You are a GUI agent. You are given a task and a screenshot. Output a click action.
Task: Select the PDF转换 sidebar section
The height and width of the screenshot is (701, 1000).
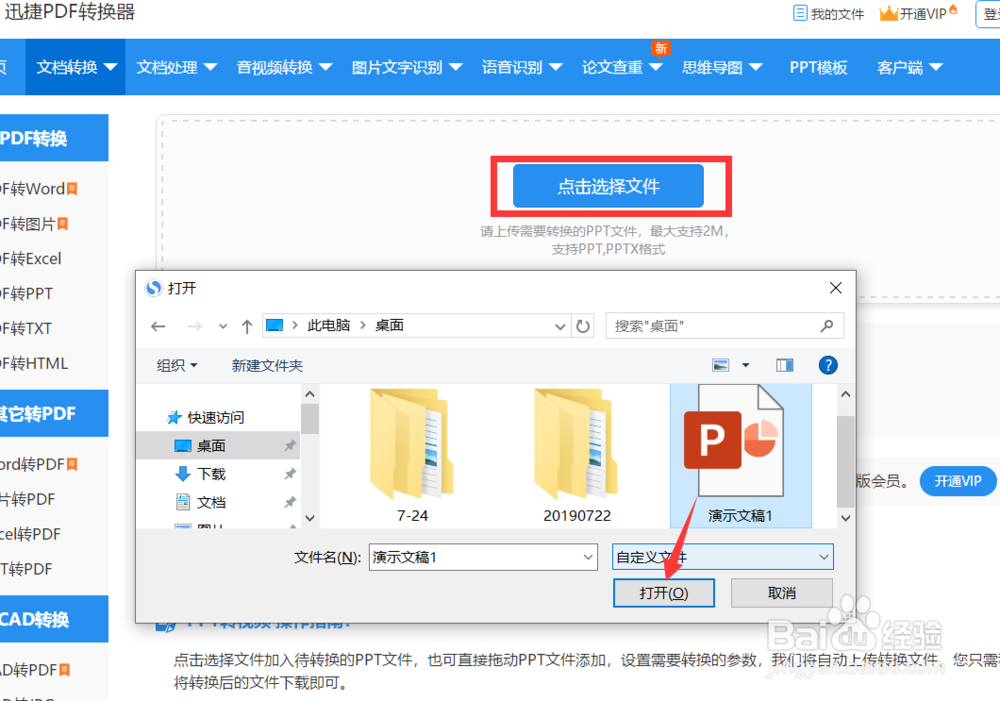pyautogui.click(x=54, y=138)
